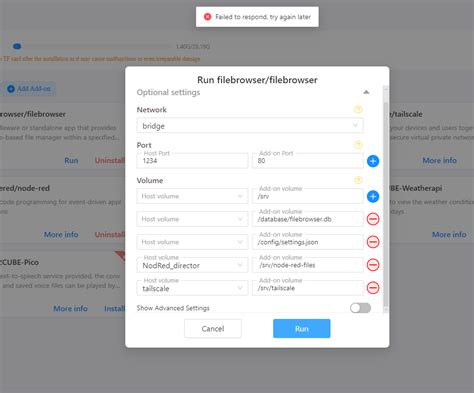Click the error icon in failed notification
This screenshot has height=393, width=474.
pyautogui.click(x=207, y=17)
